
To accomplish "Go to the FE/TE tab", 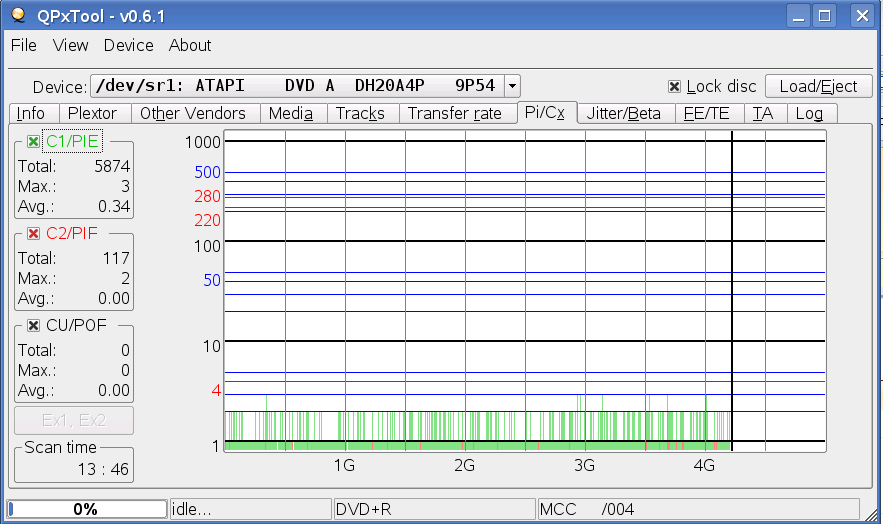I will click(x=706, y=113).
